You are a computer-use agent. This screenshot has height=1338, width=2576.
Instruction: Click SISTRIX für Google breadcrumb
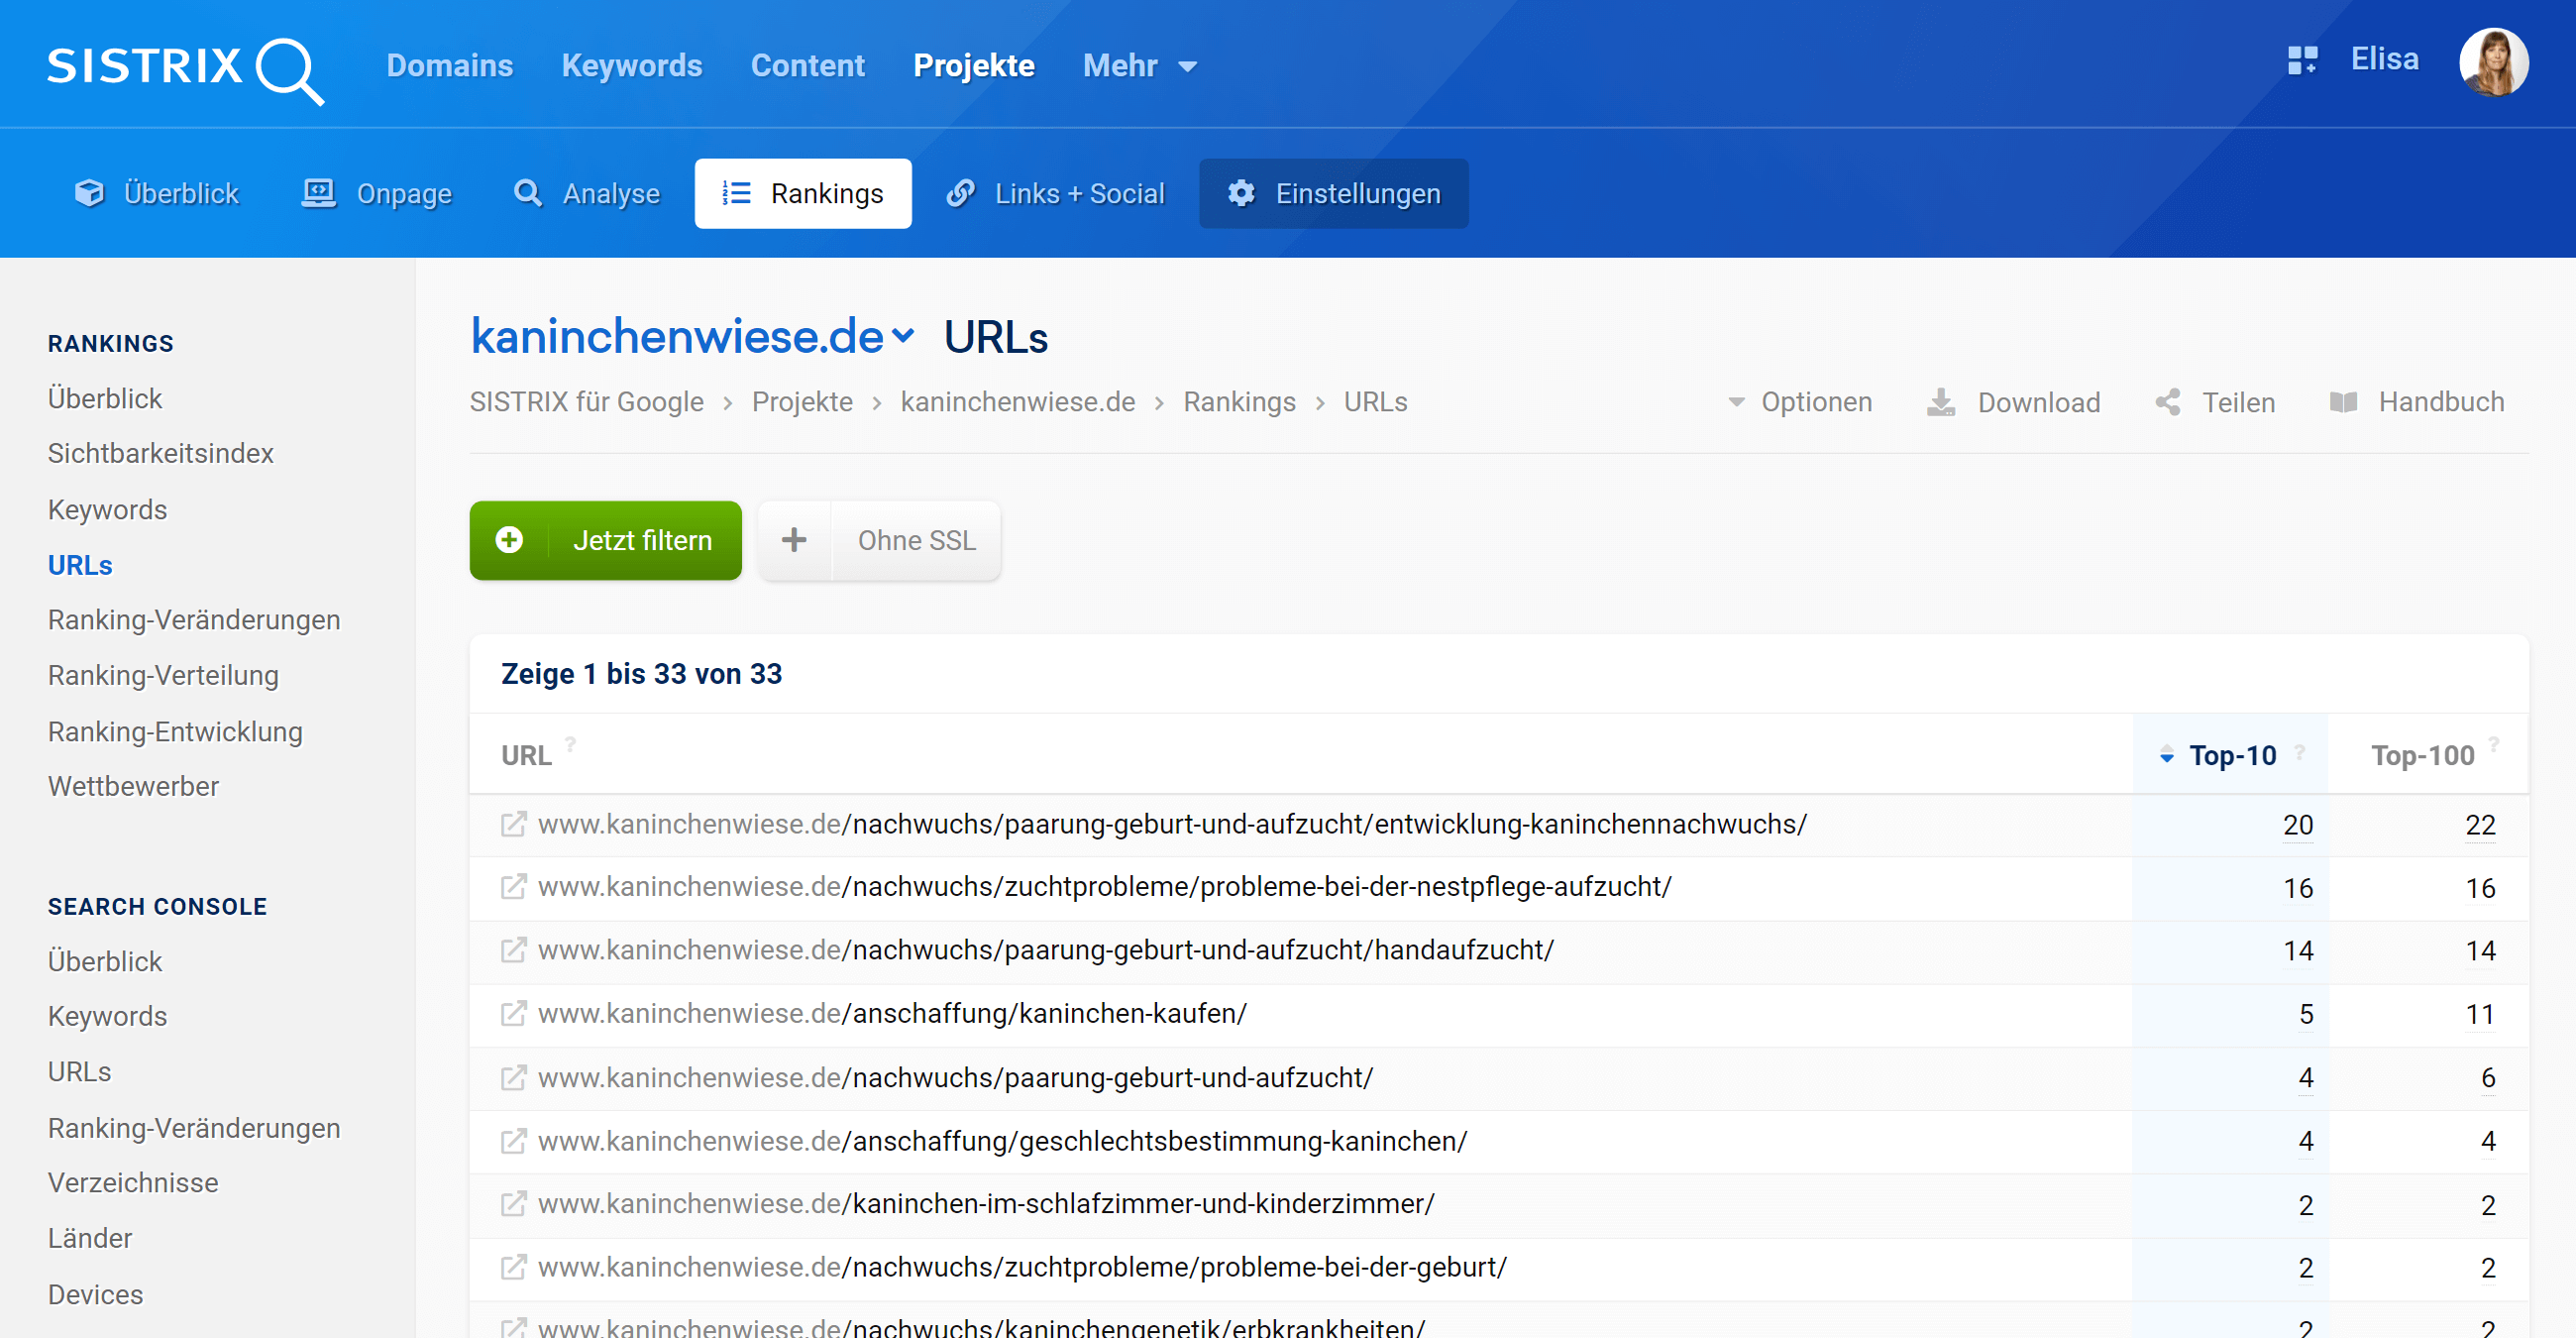(x=587, y=402)
